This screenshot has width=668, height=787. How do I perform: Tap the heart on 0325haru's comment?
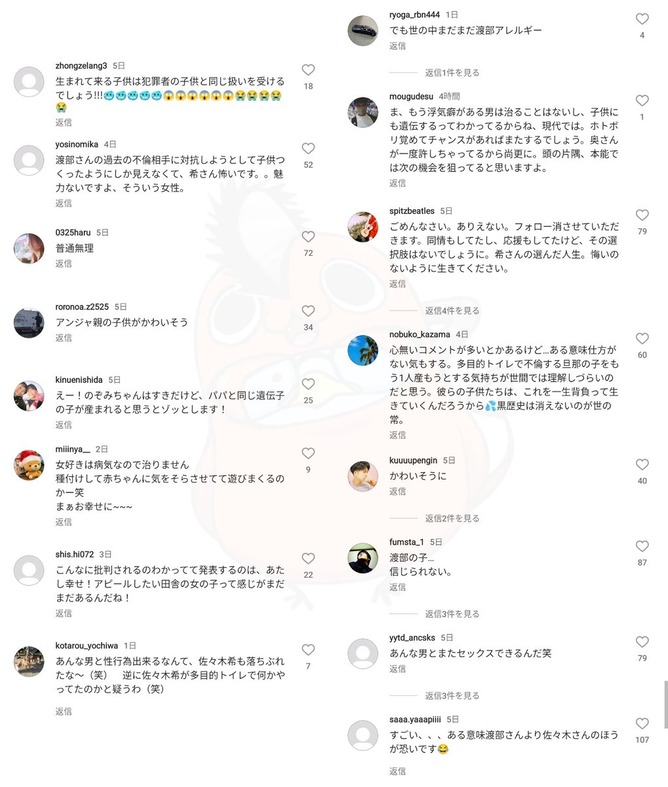[308, 237]
